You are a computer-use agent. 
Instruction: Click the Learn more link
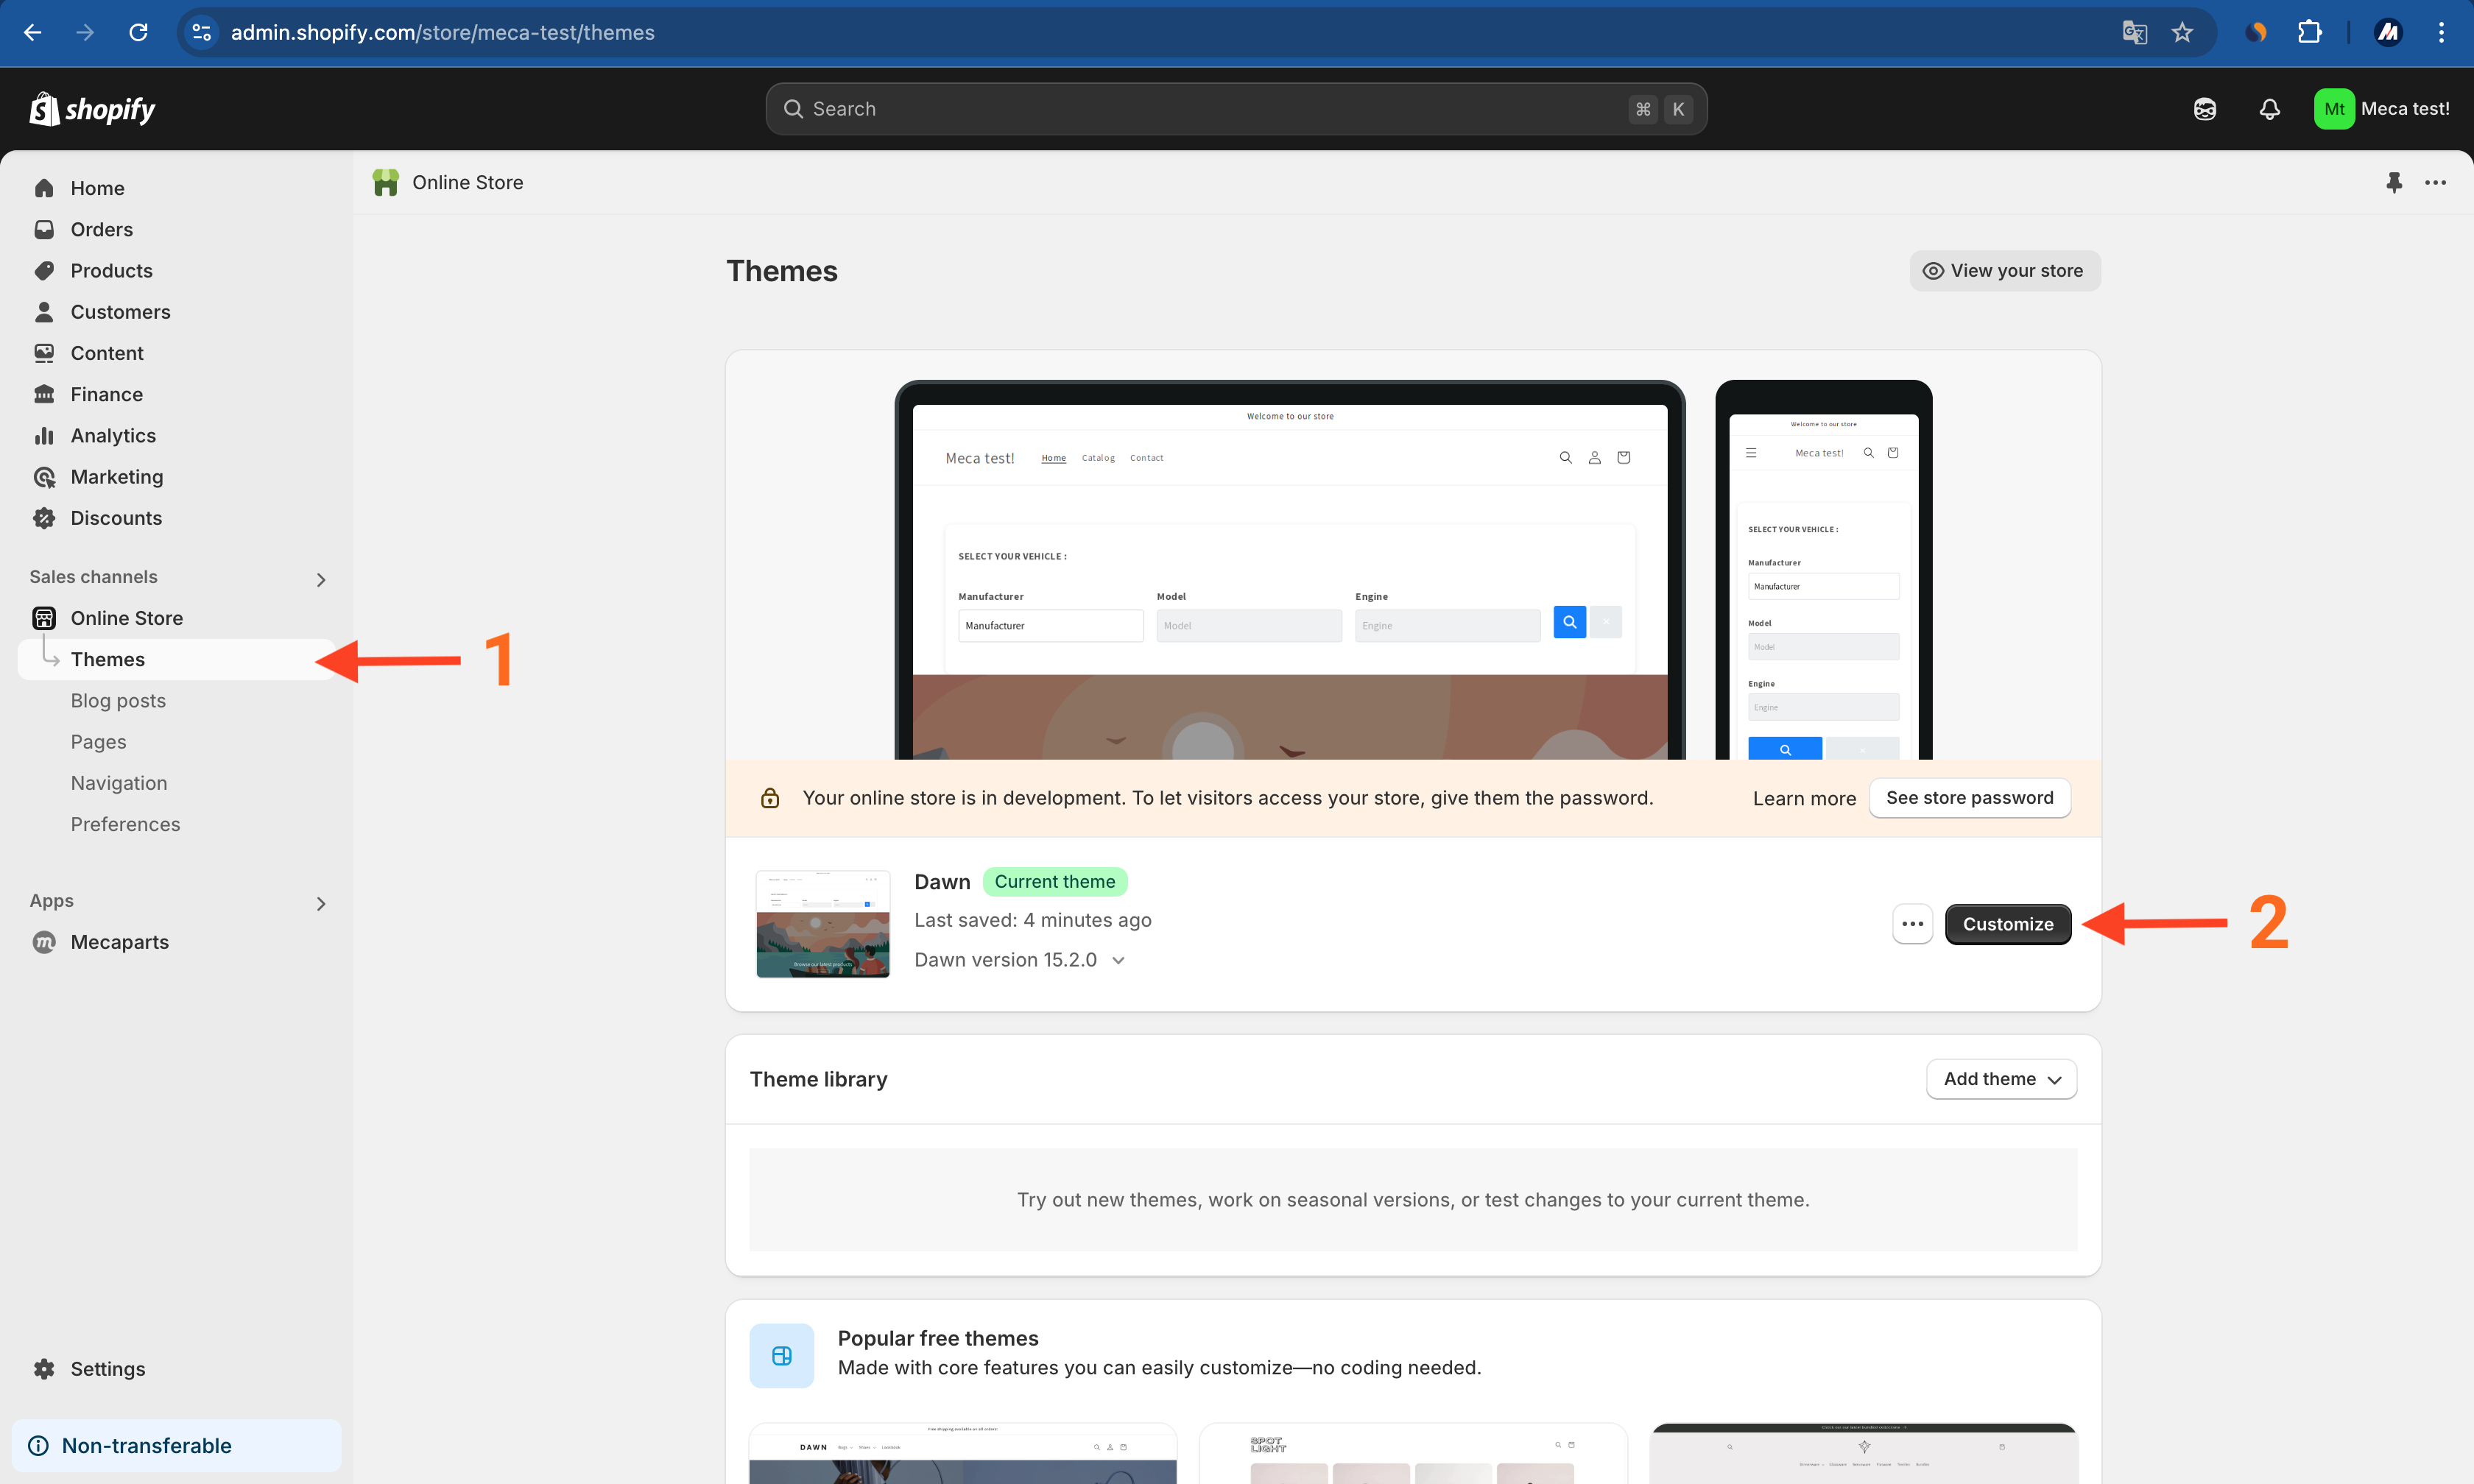click(1804, 798)
